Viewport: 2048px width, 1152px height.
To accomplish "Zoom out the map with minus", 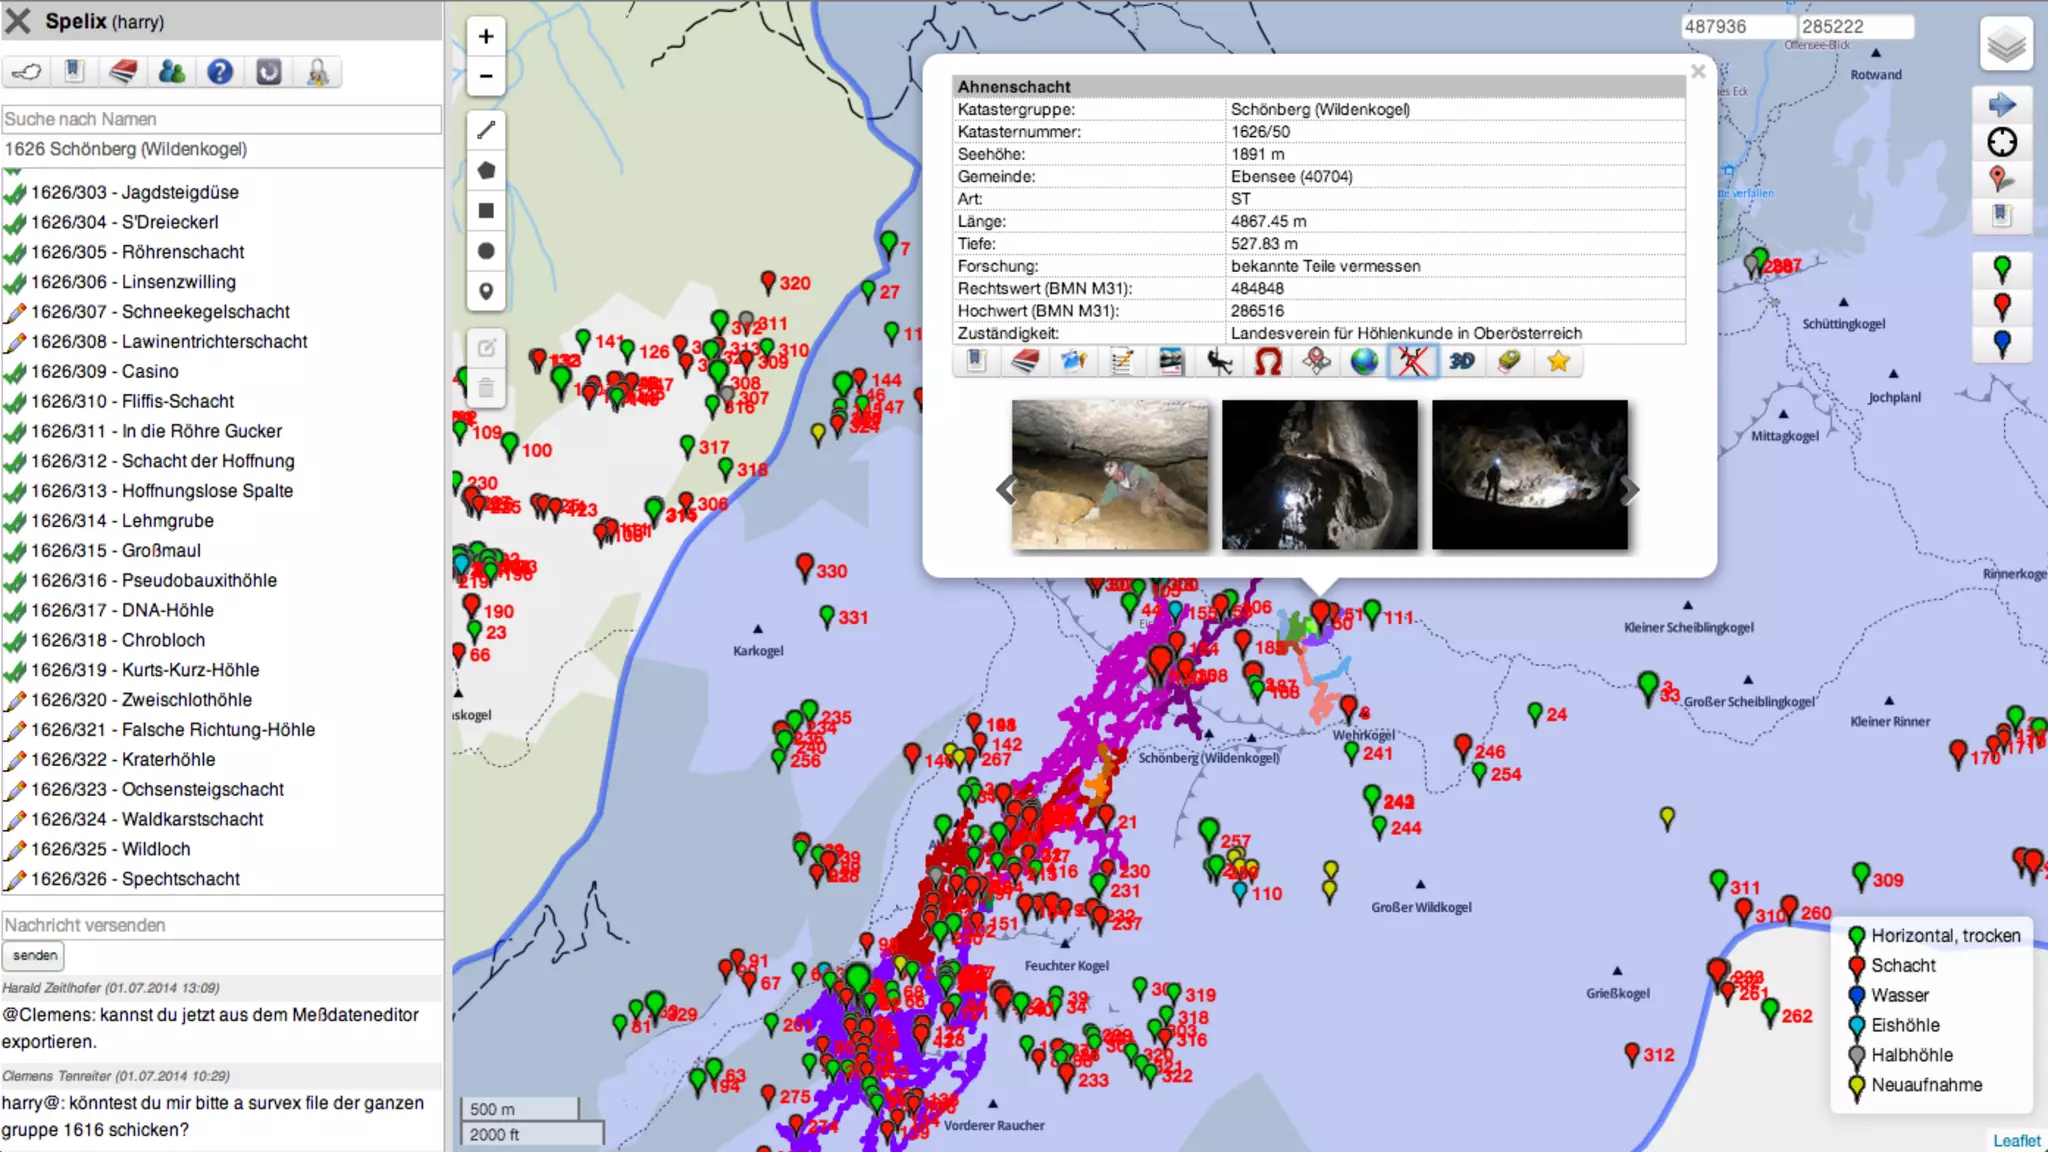I will [x=486, y=76].
